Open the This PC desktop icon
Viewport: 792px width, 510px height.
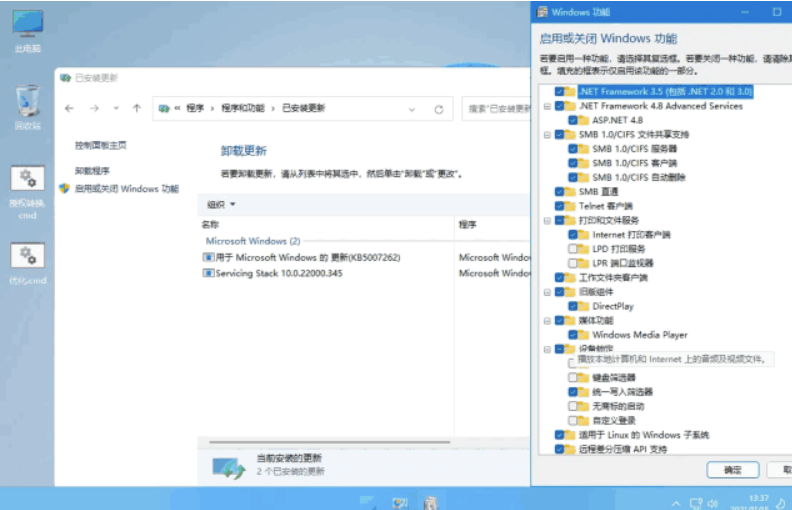tap(28, 31)
